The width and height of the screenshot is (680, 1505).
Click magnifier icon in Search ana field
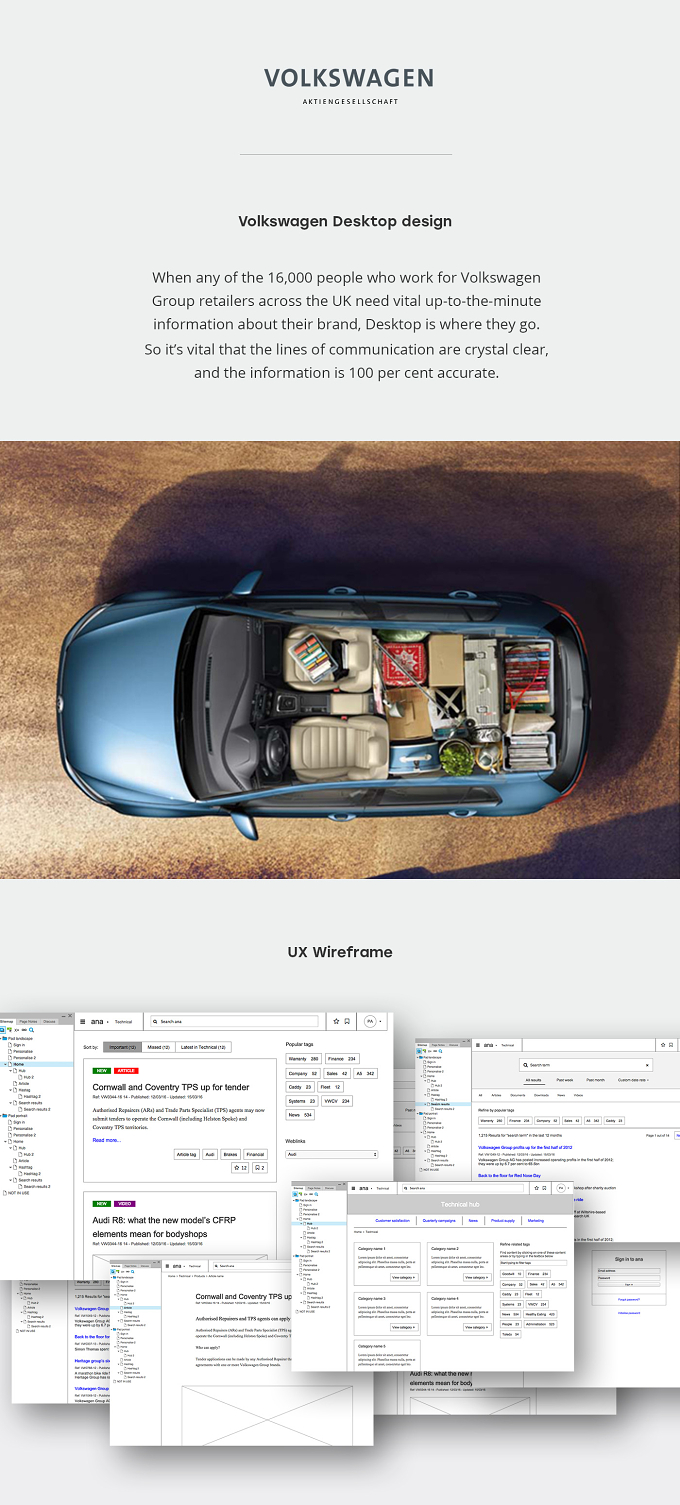click(x=156, y=1022)
